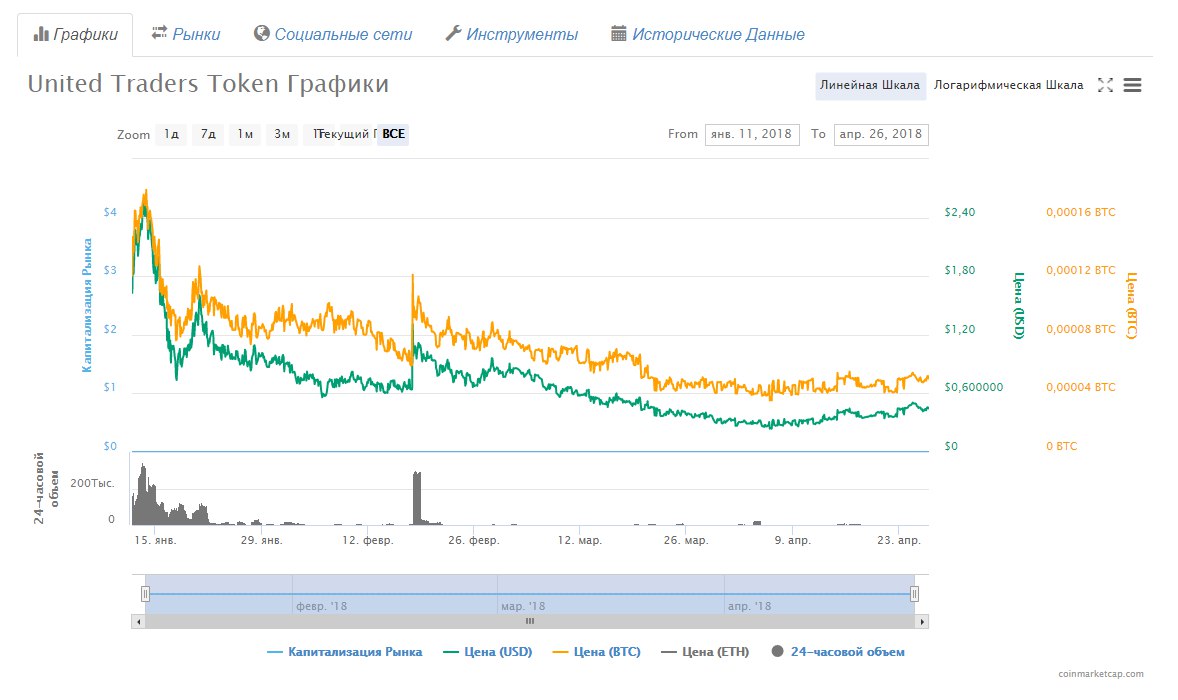Click the globe icon beside Социальные сети
Image resolution: width=1178 pixels, height=700 pixels.
261,33
